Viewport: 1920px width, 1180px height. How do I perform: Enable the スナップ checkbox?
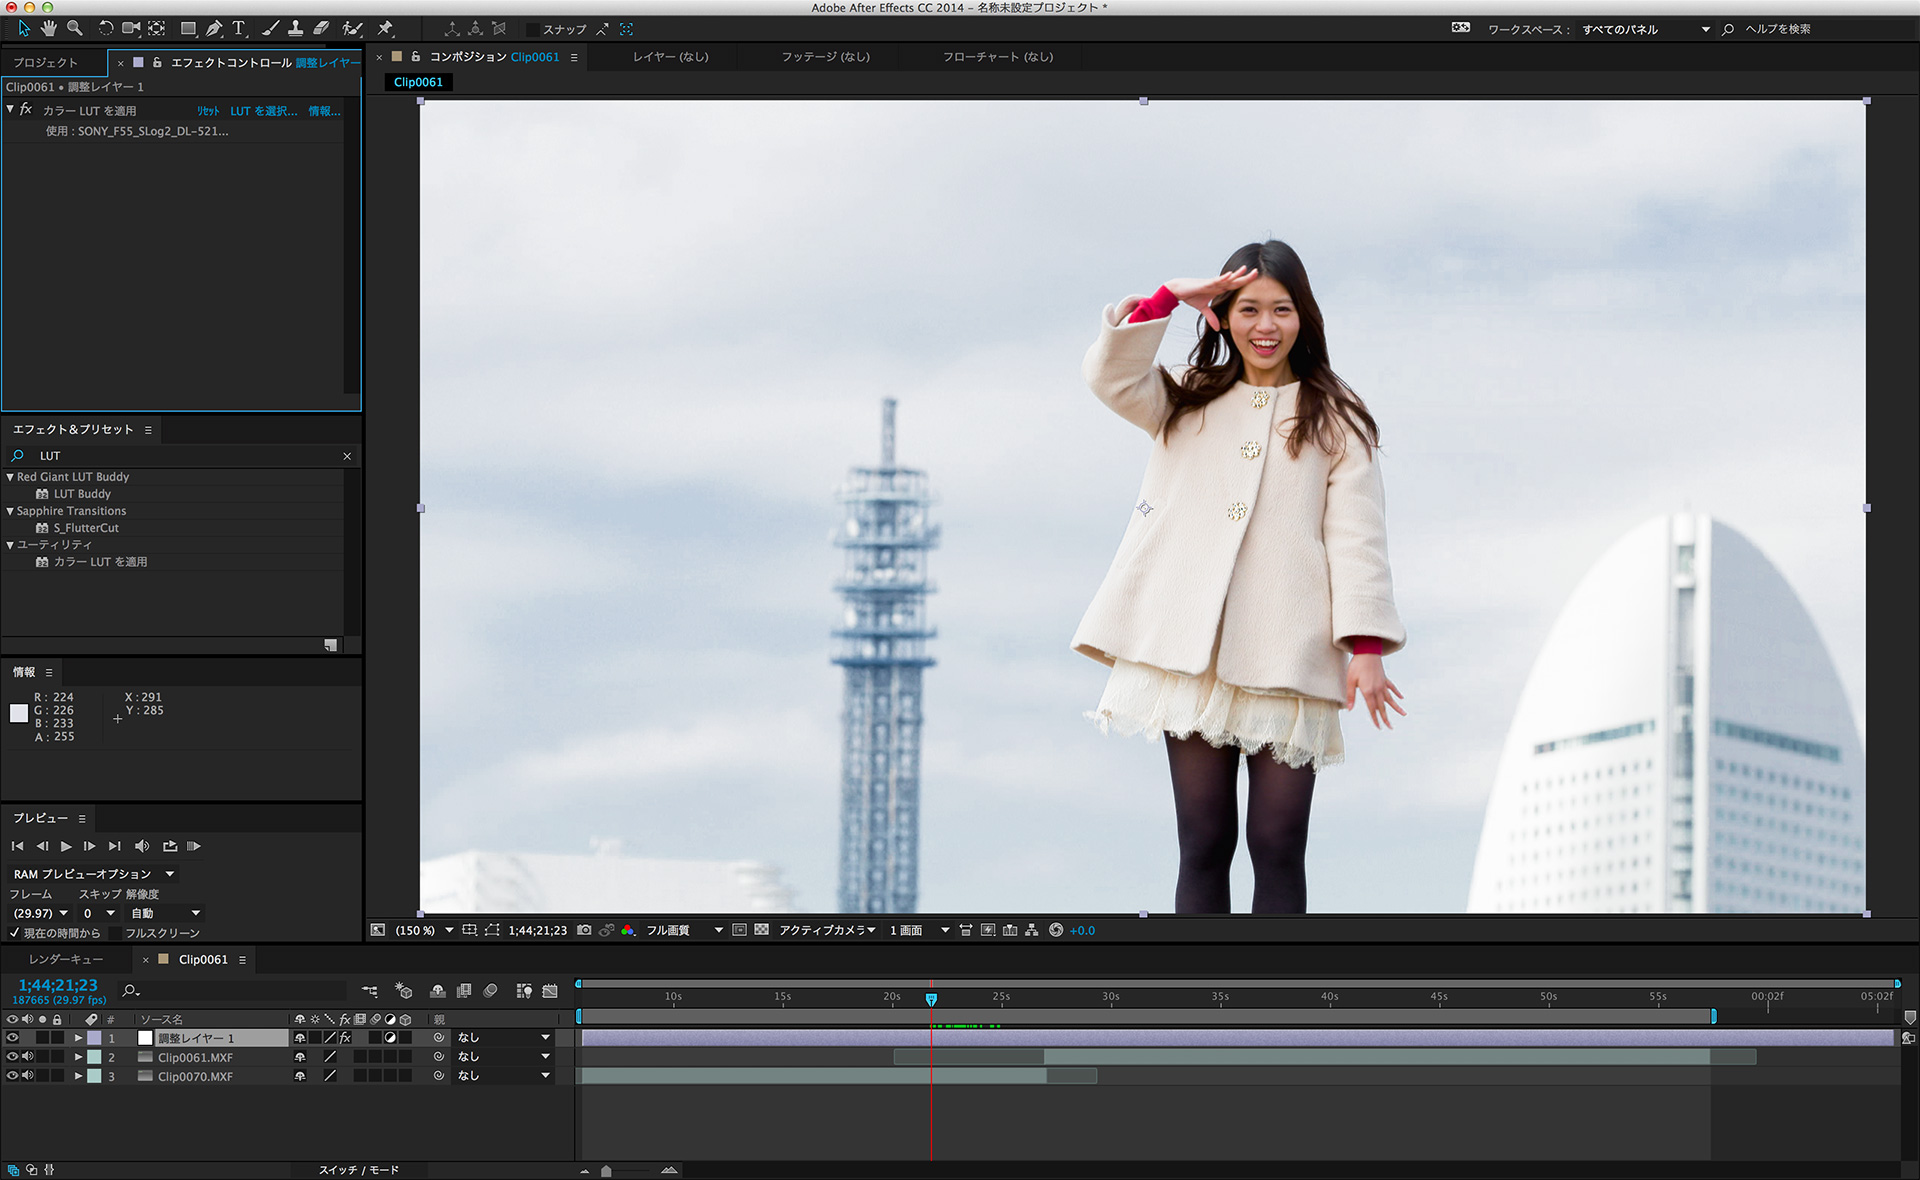point(533,30)
